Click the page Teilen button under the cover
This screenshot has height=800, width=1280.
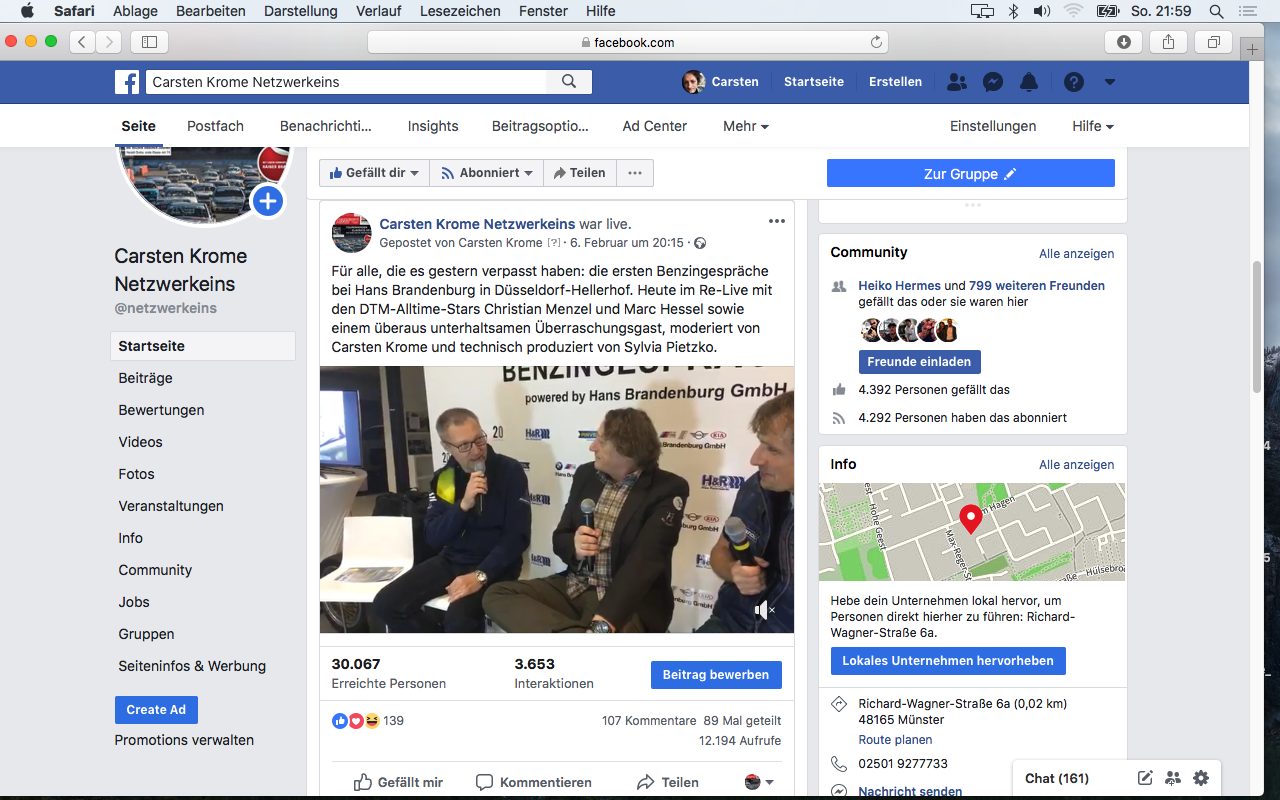coord(580,173)
